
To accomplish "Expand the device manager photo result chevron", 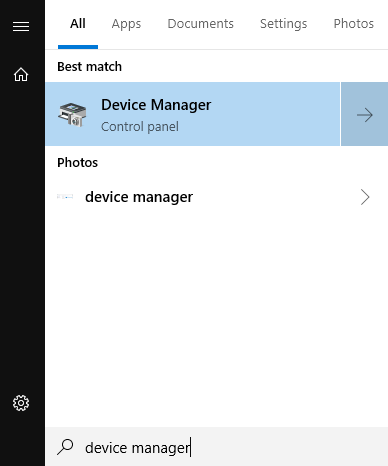I will 365,197.
